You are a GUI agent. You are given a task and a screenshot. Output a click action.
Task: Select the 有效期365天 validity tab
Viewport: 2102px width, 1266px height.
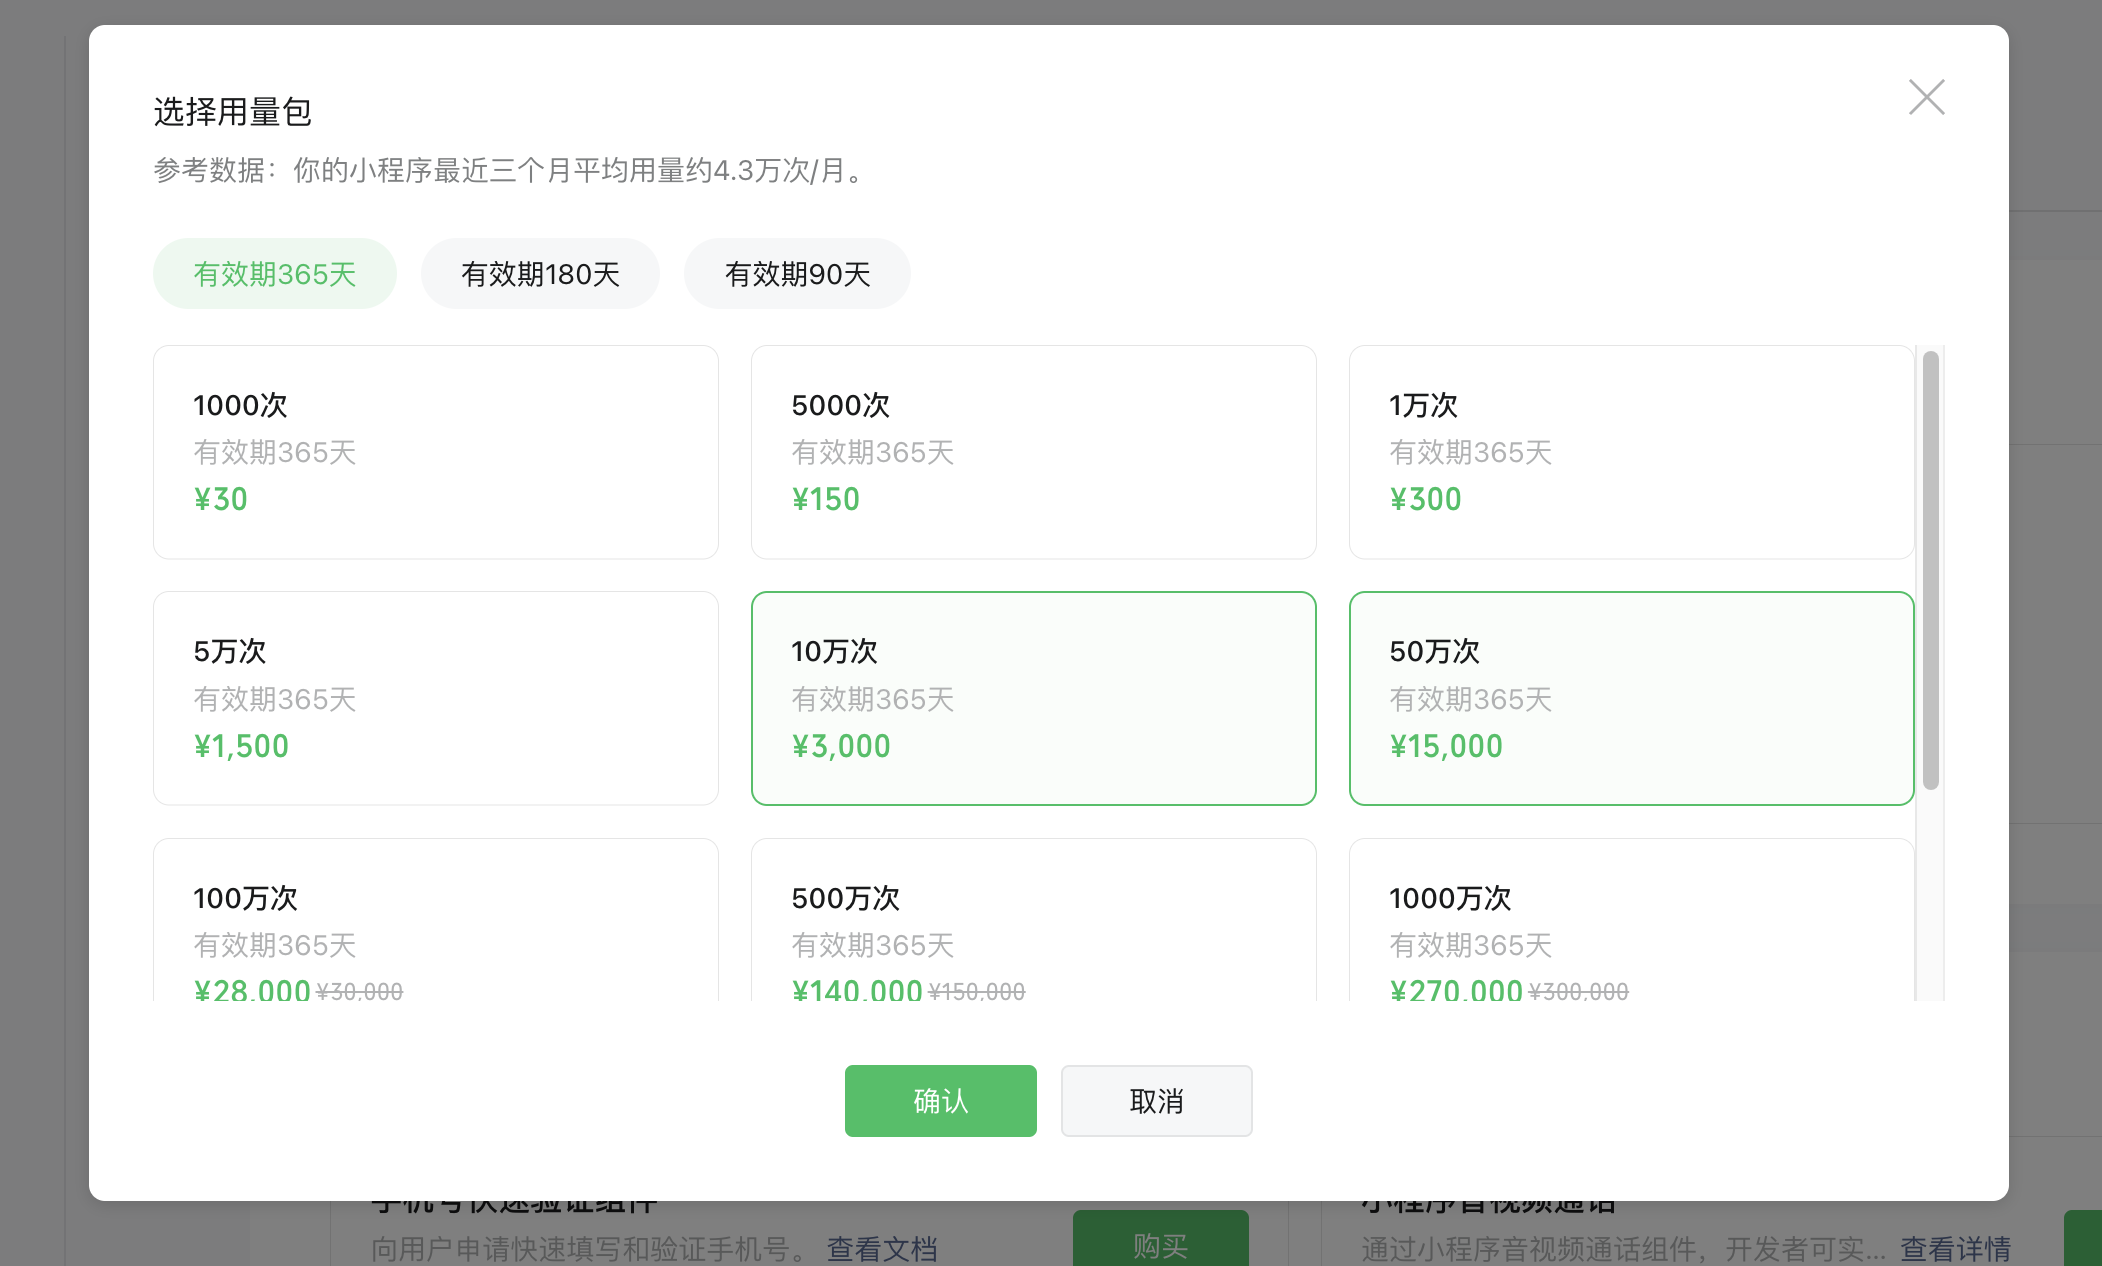(275, 274)
